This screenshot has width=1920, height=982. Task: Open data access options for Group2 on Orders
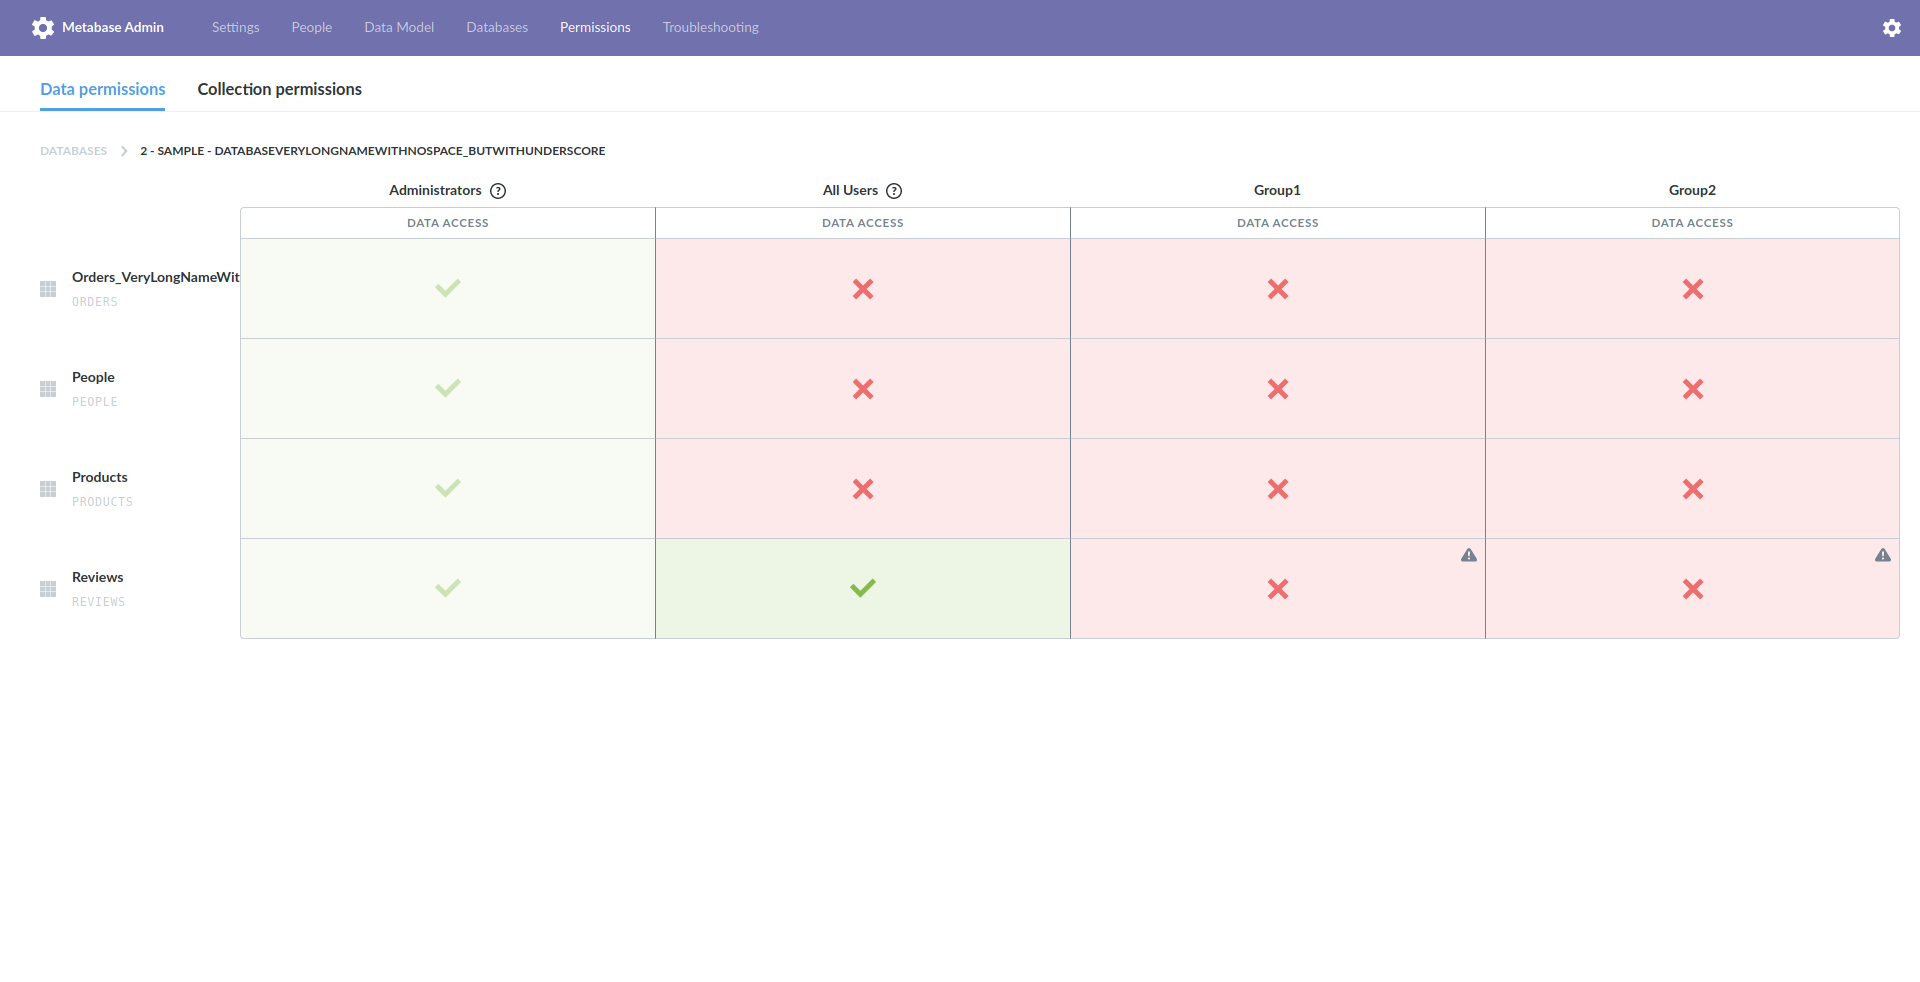(1691, 288)
